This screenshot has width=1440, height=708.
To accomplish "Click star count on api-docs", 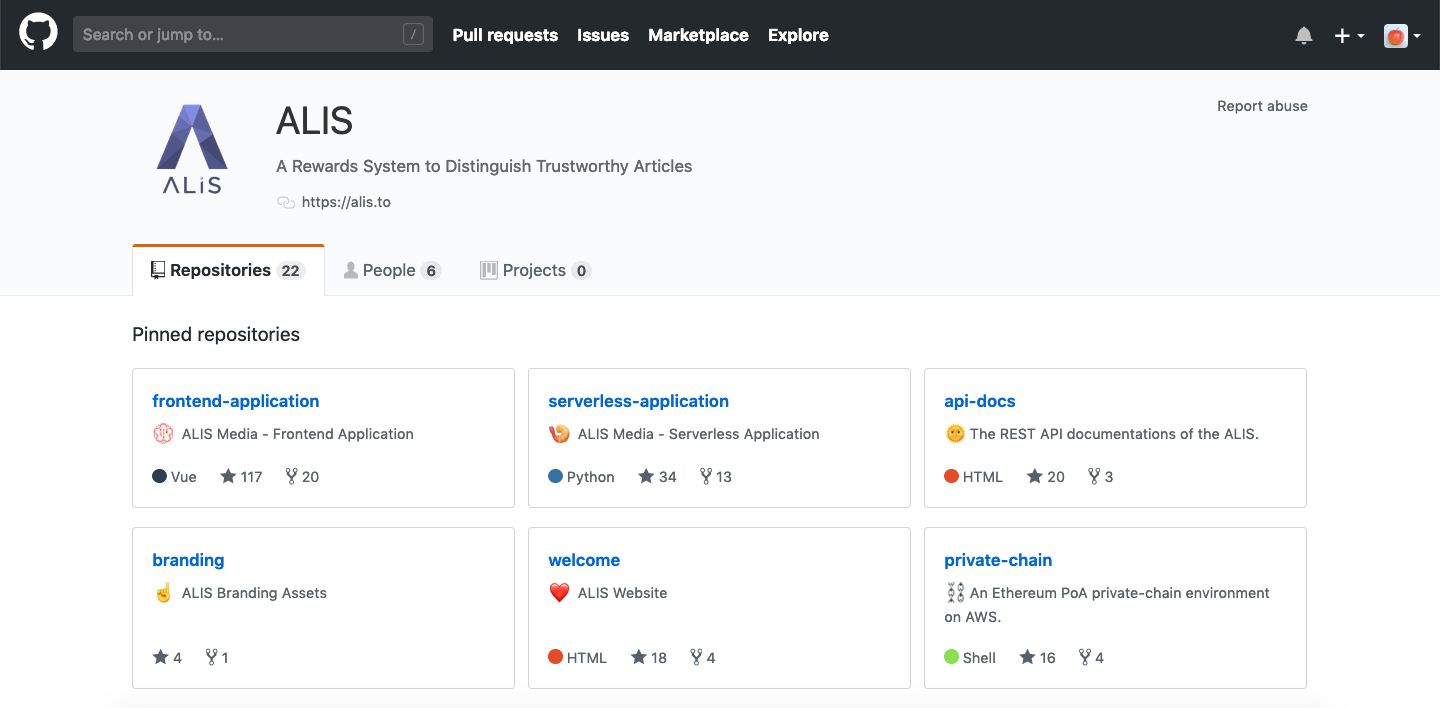I will [1046, 477].
